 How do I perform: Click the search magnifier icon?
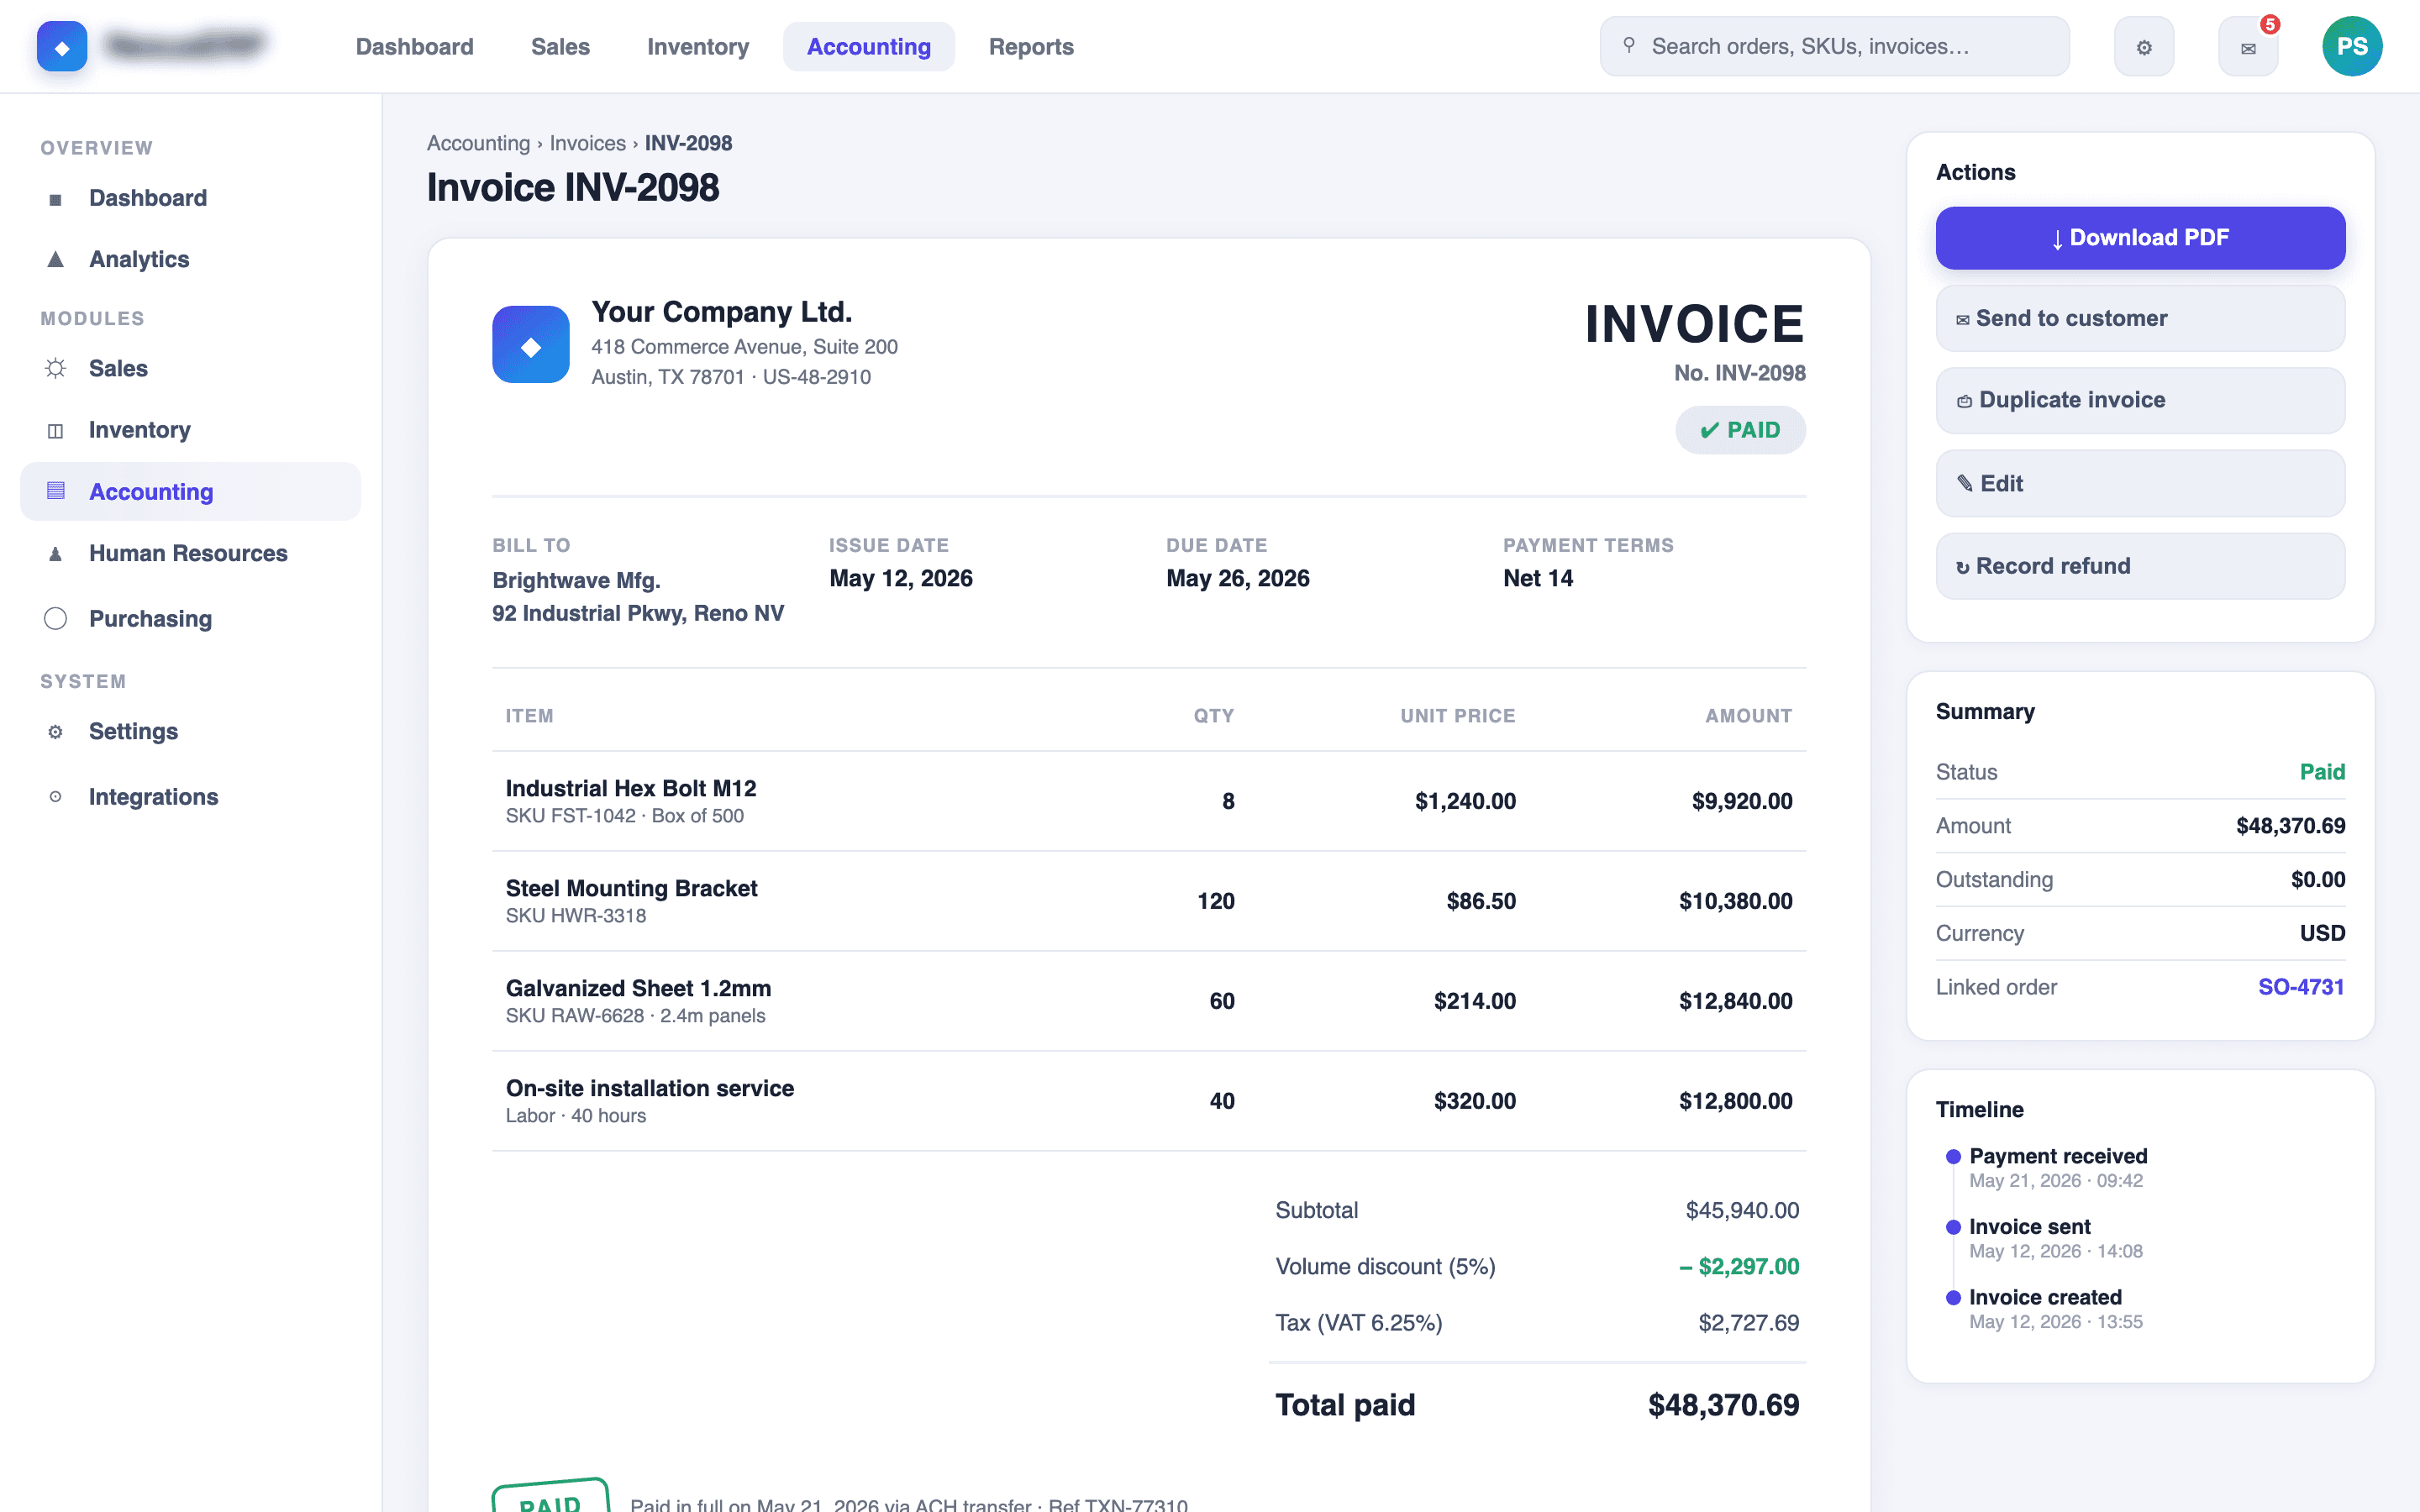(x=1629, y=46)
